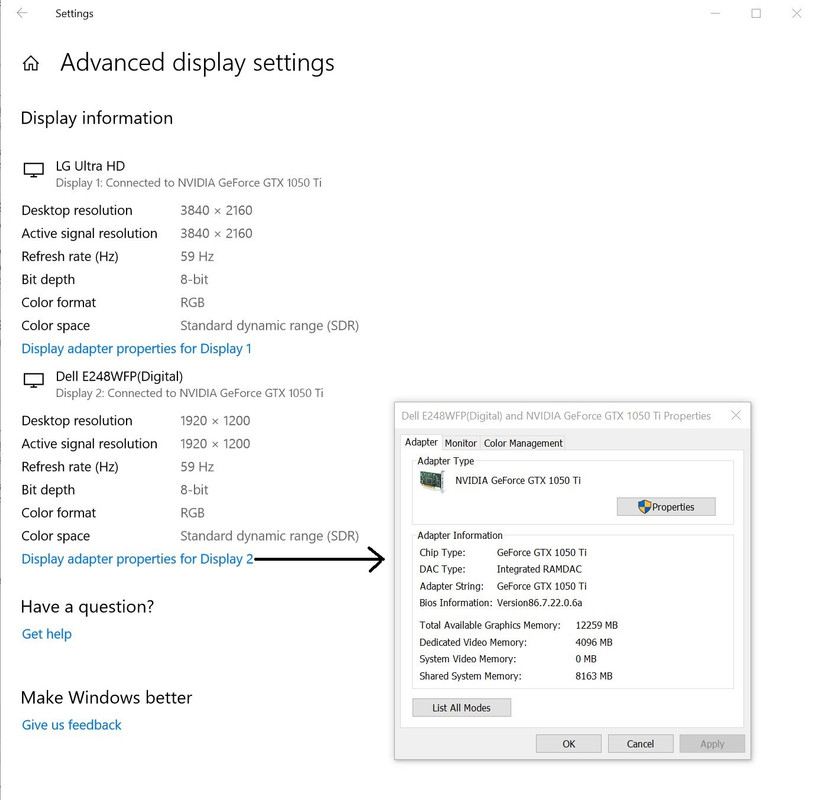The width and height of the screenshot is (818, 800).
Task: Open Display adapter properties for Display 1
Action: [x=137, y=349]
